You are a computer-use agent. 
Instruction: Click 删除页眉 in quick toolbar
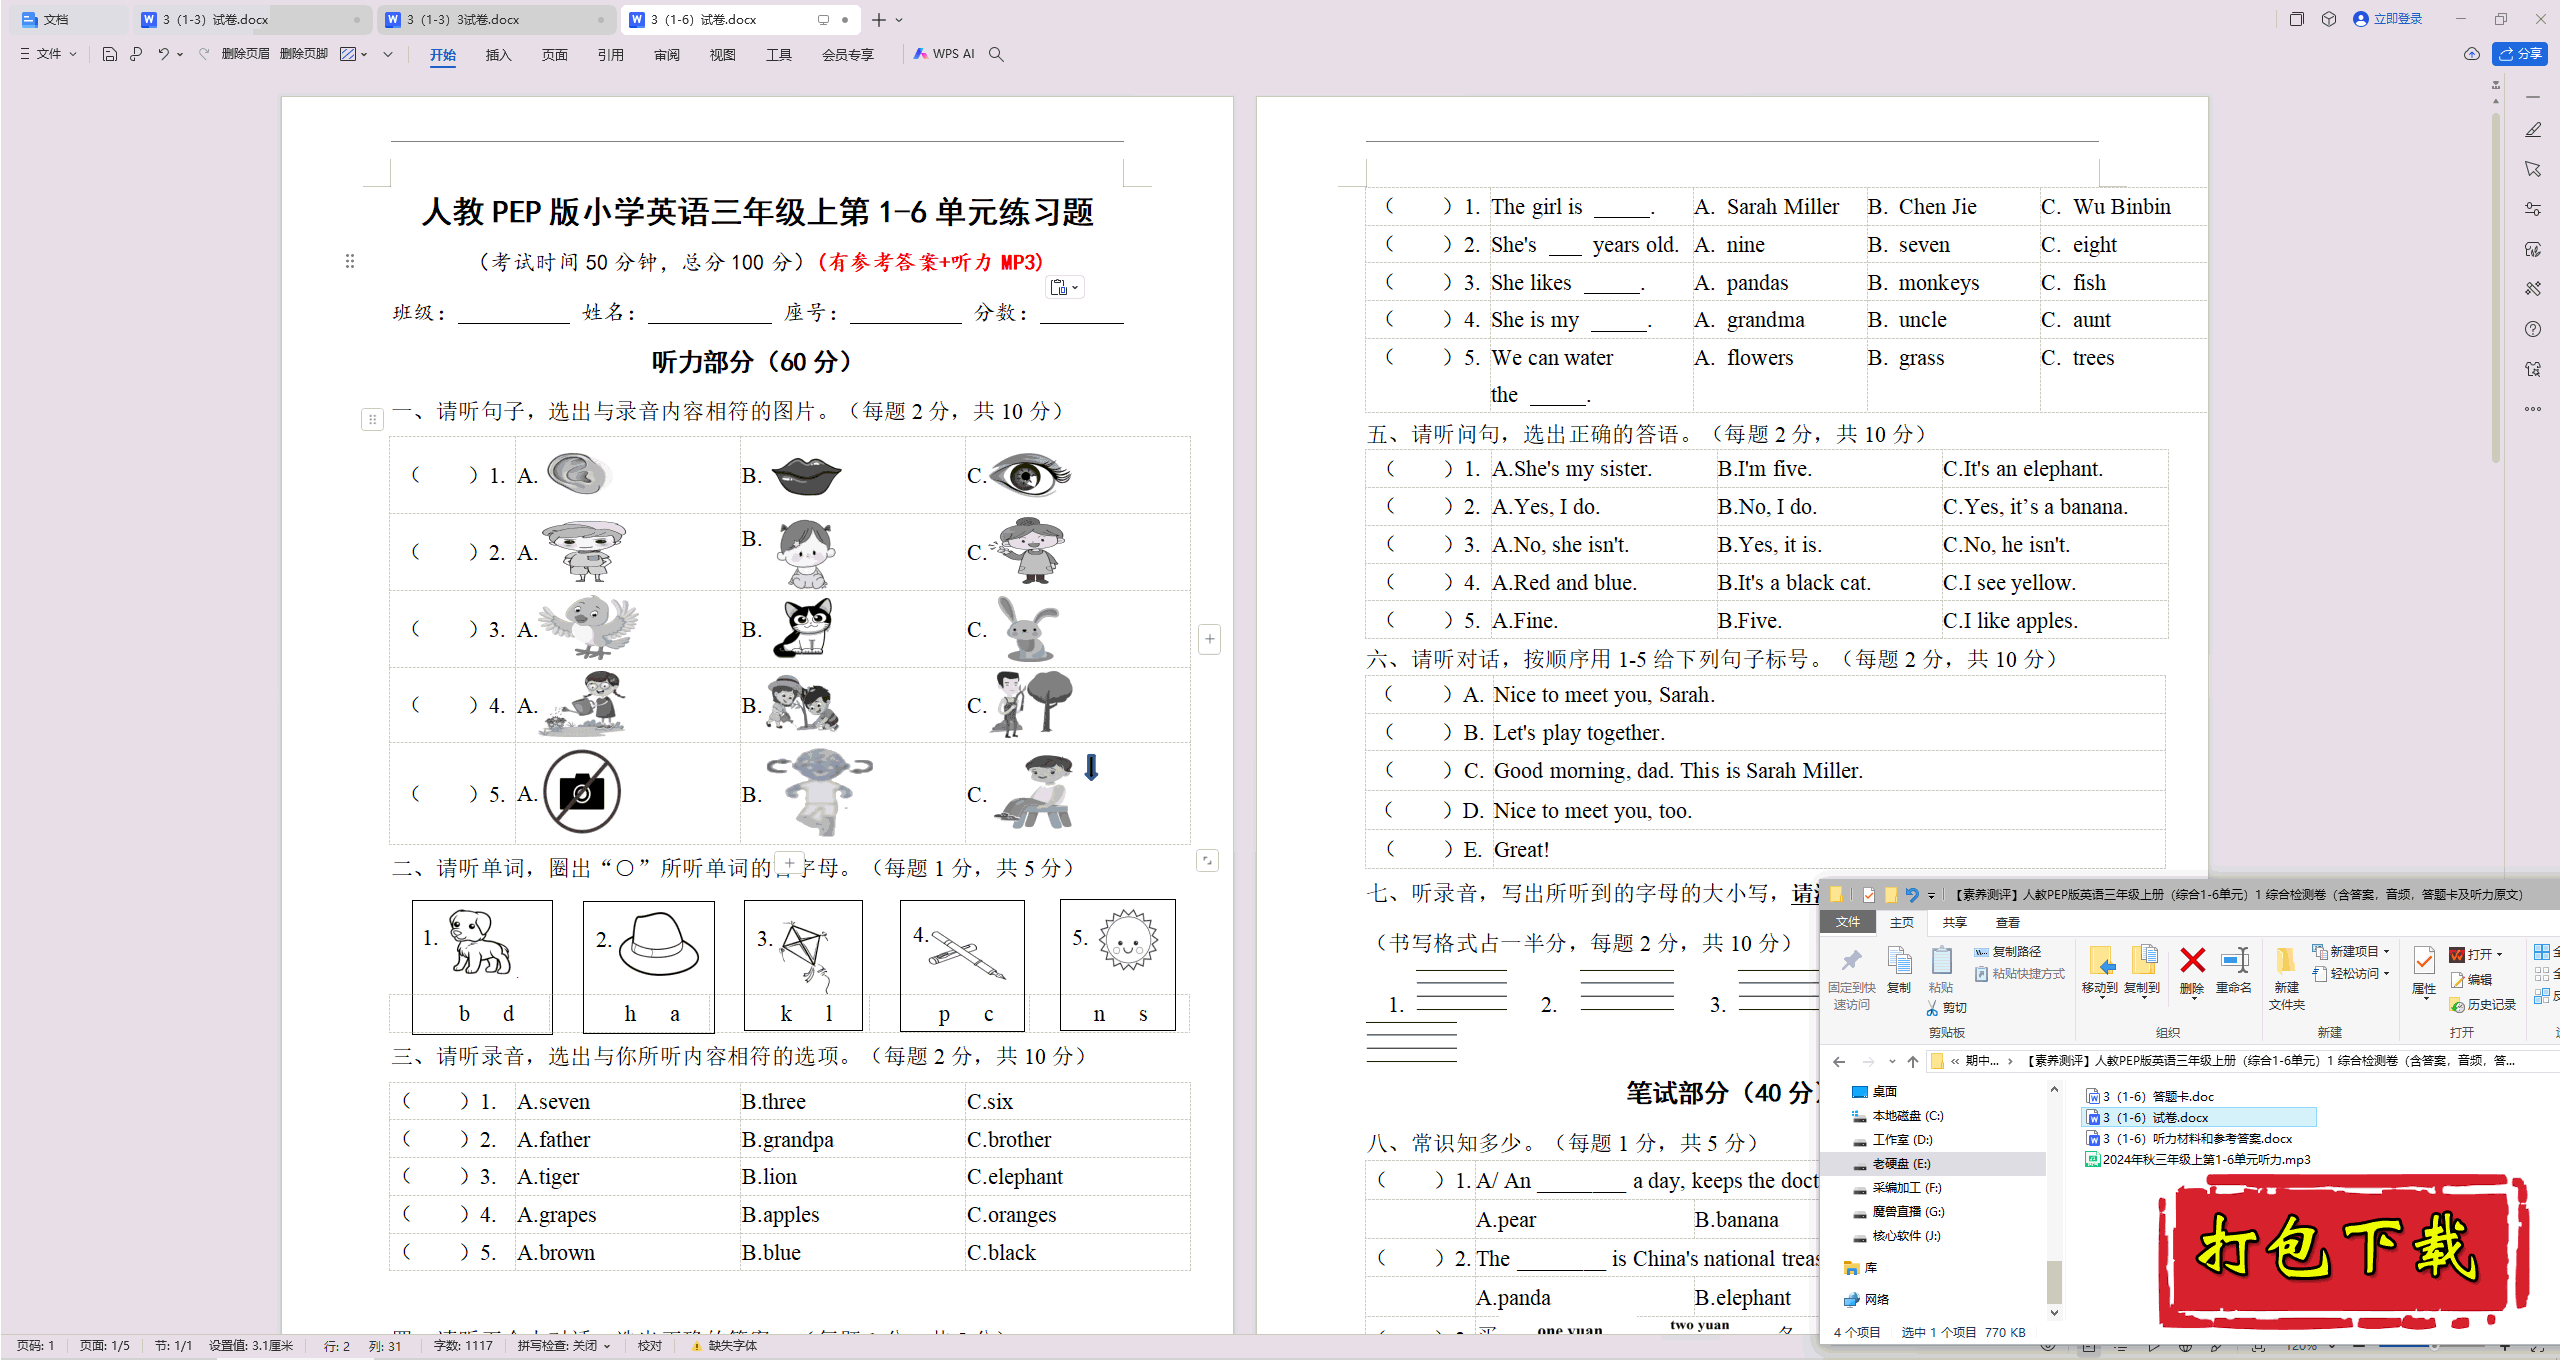(245, 54)
